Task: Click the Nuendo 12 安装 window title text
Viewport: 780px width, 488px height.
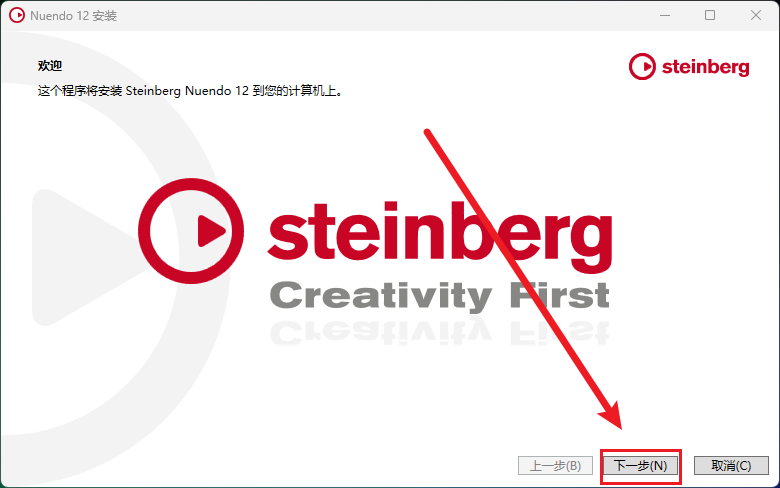Action: (74, 16)
